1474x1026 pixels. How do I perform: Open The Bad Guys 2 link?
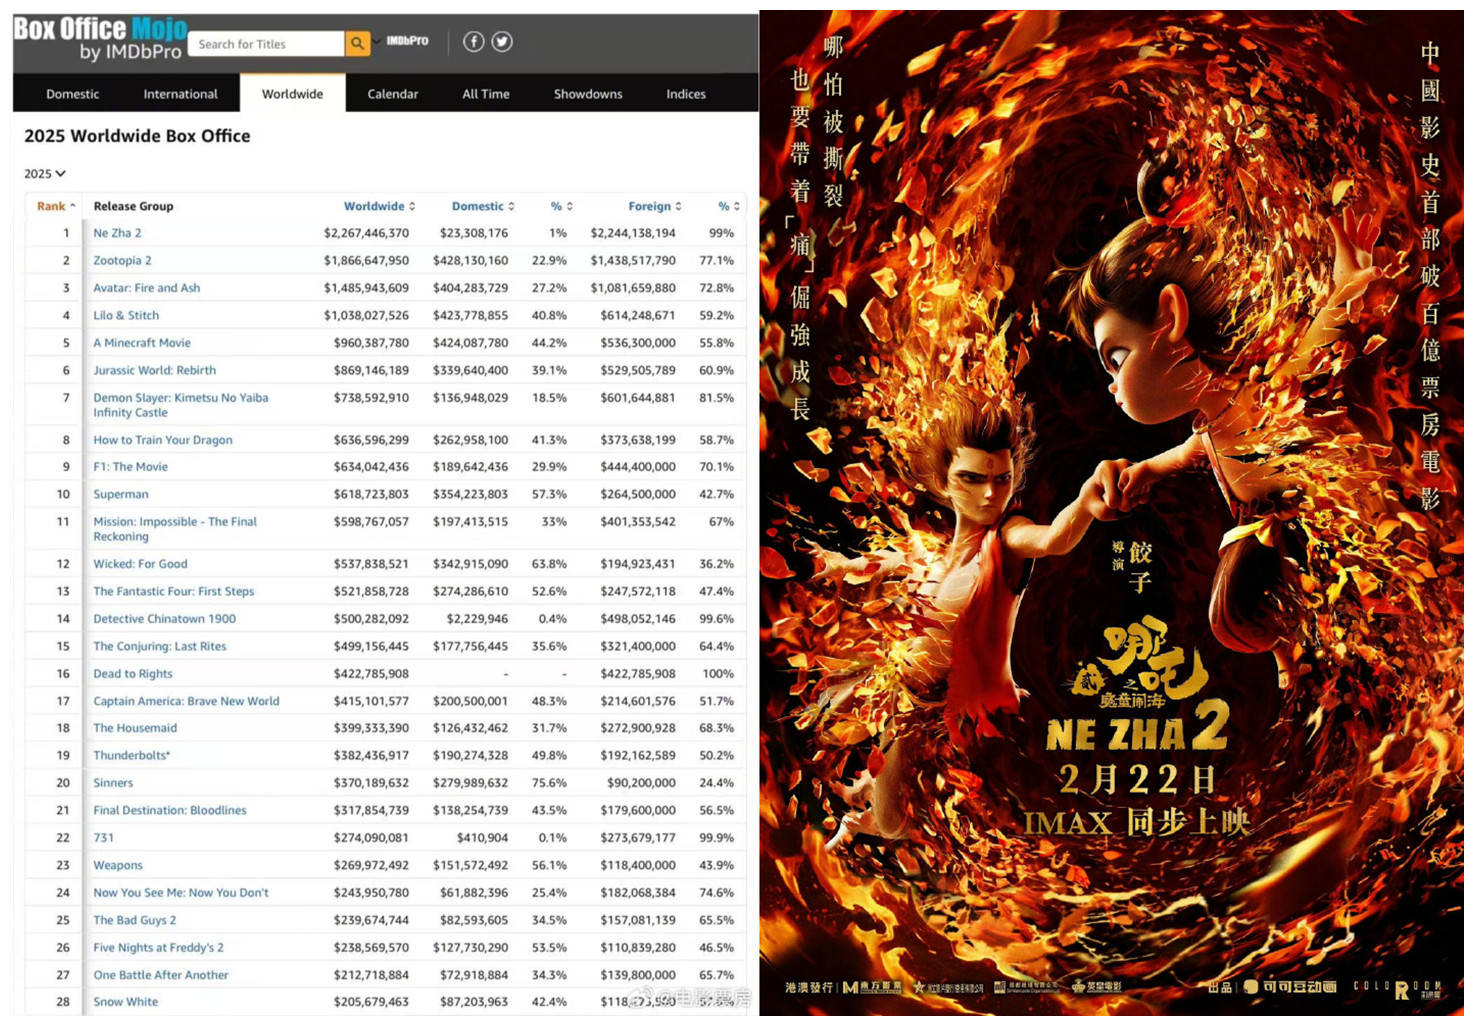[x=134, y=921]
